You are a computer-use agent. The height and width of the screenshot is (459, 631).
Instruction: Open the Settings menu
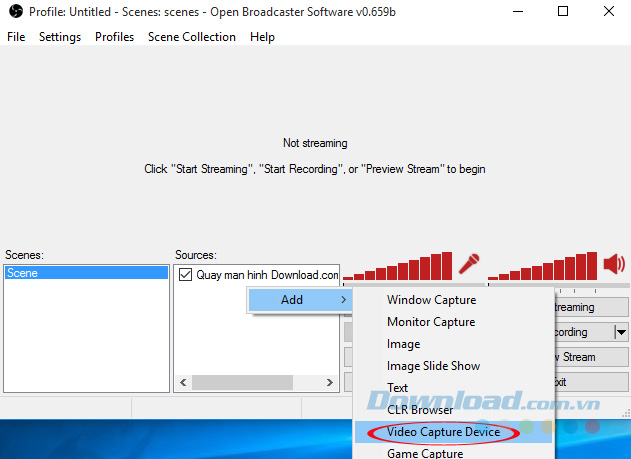tap(60, 37)
